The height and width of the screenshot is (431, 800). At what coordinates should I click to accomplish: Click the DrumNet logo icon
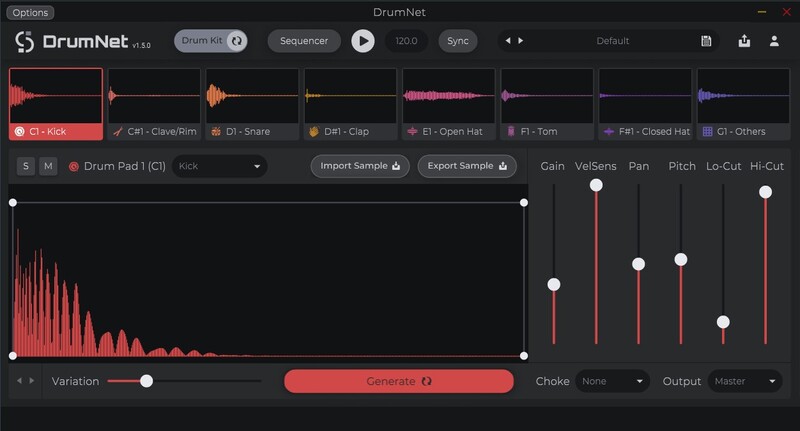tap(25, 42)
